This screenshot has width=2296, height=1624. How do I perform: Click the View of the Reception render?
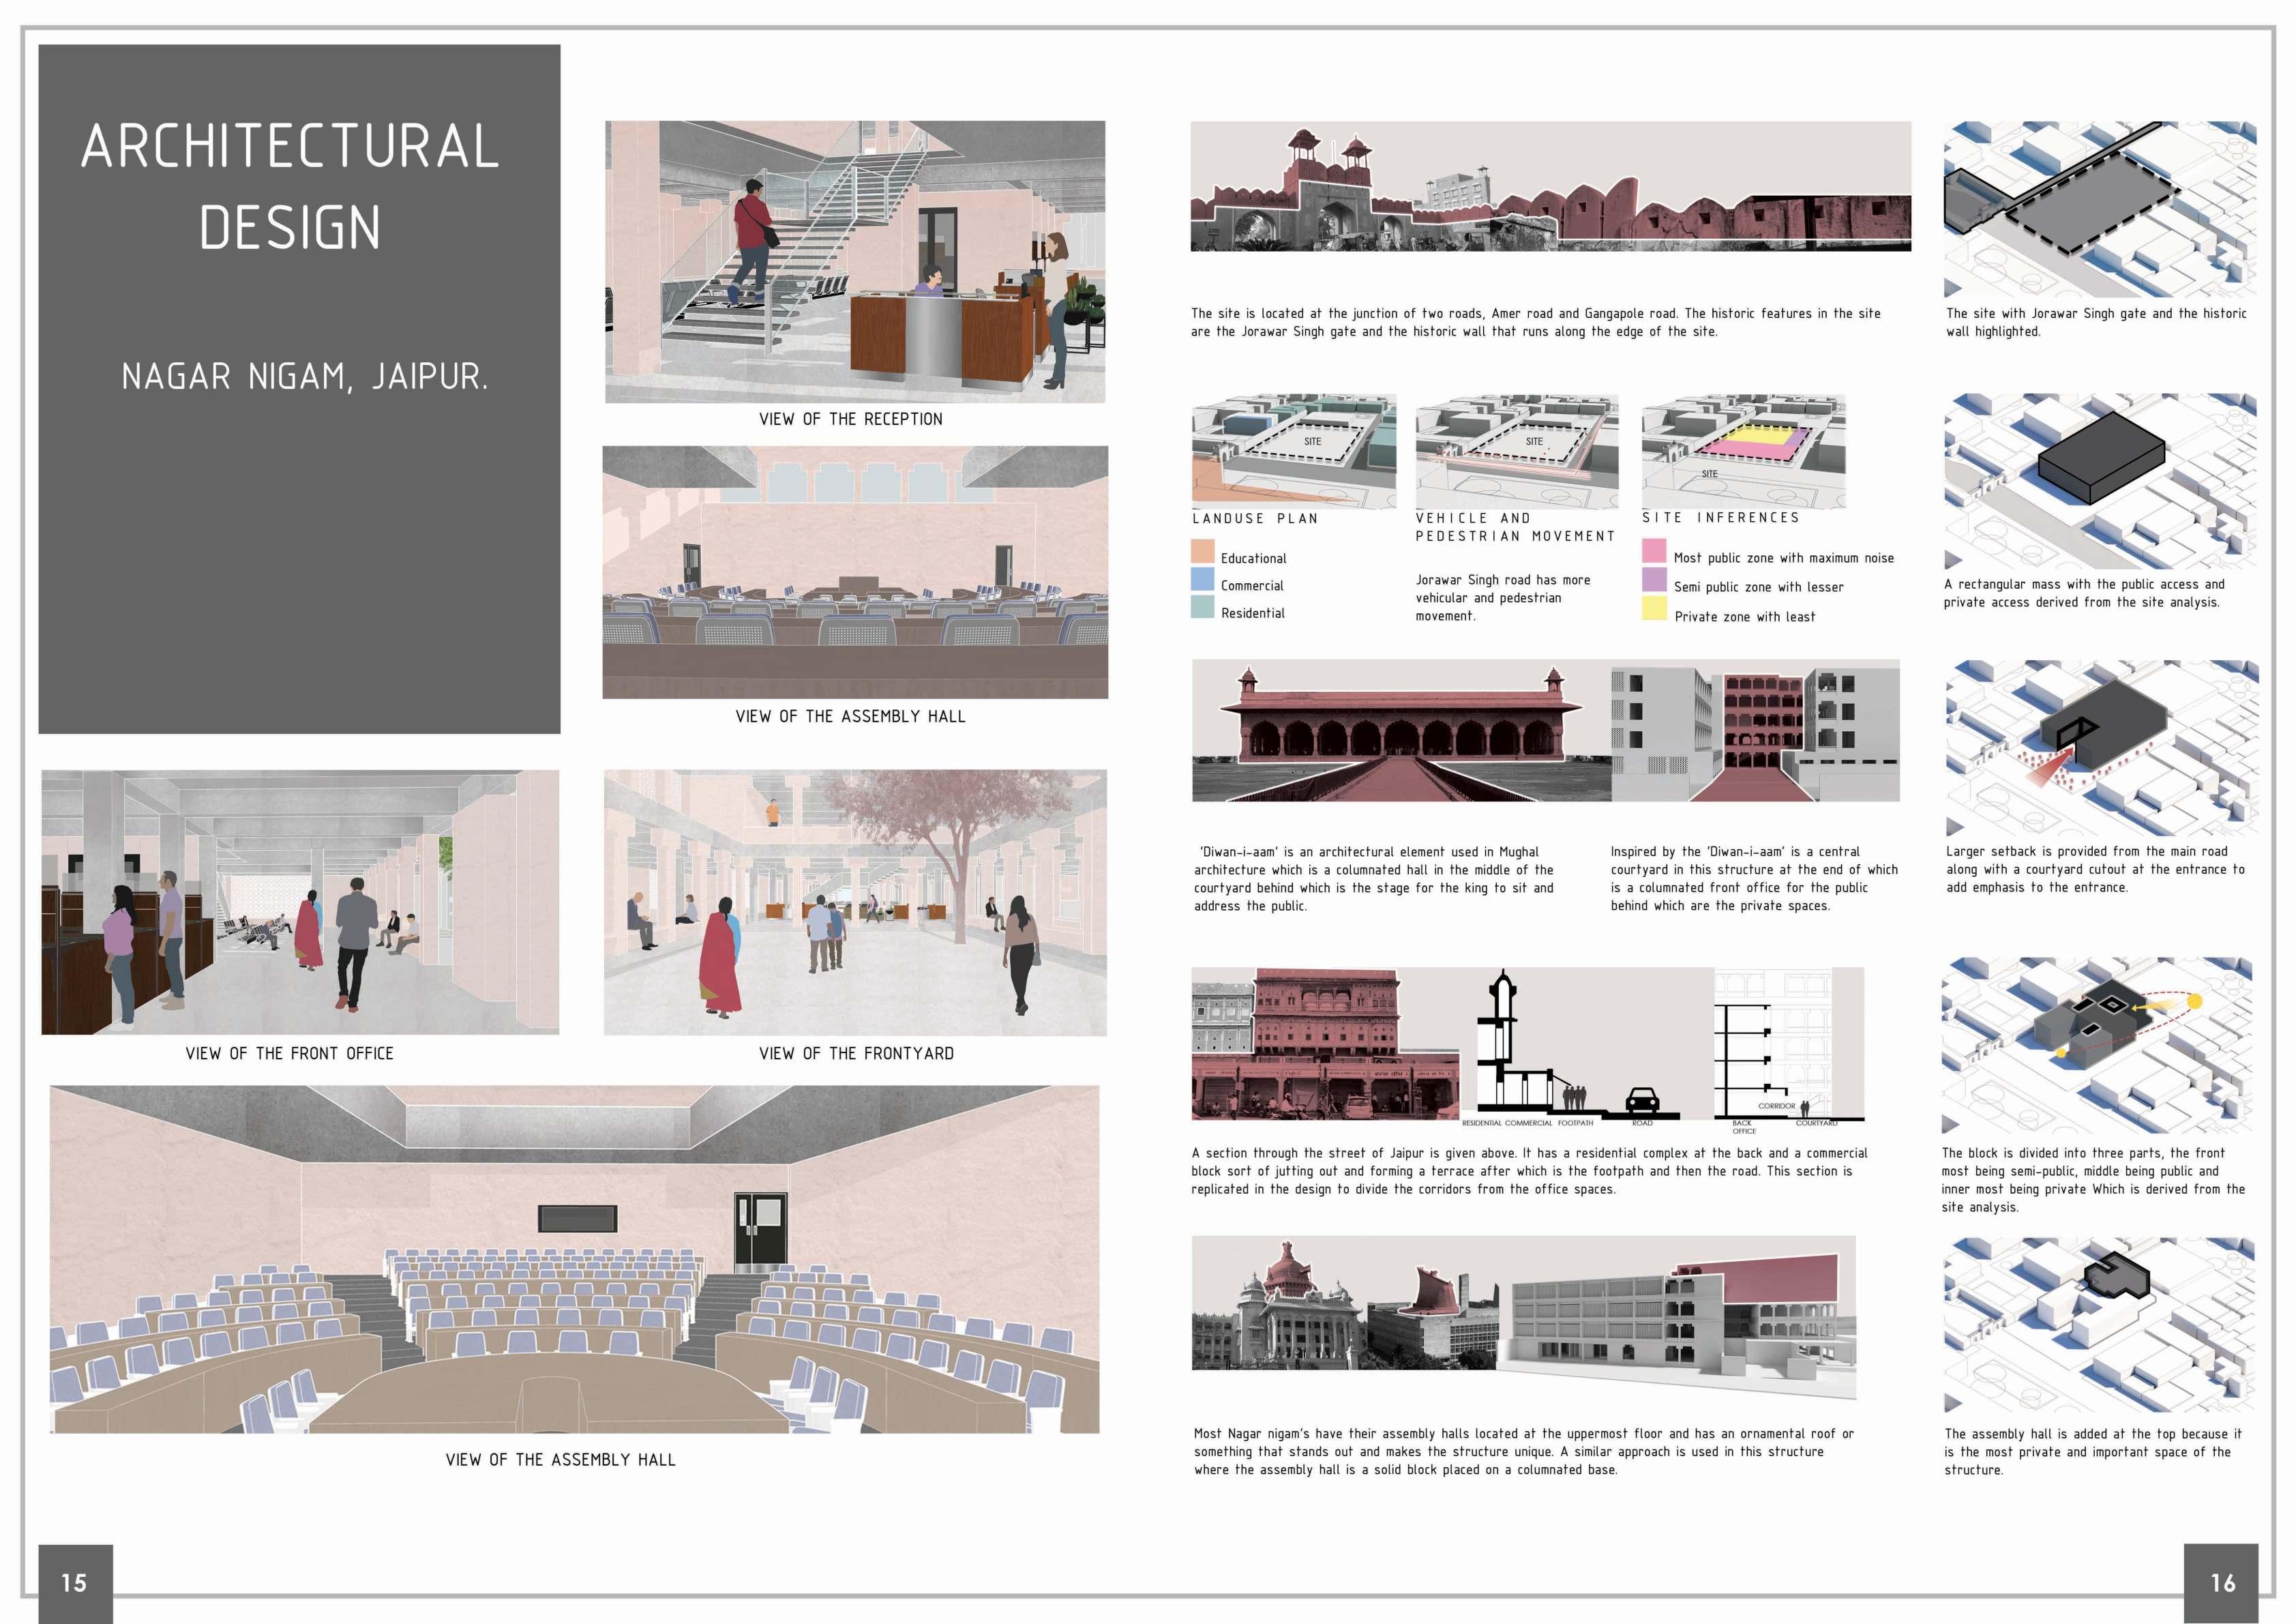coord(855,262)
